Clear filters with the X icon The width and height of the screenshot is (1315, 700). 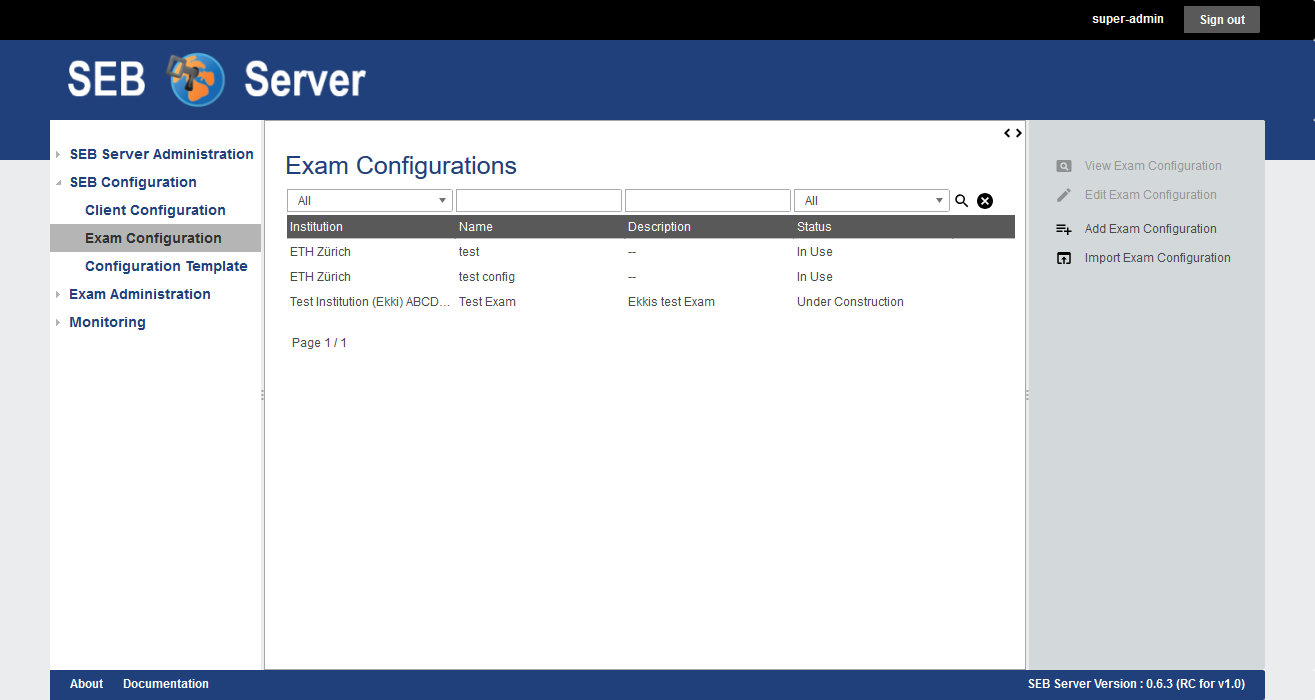(985, 201)
